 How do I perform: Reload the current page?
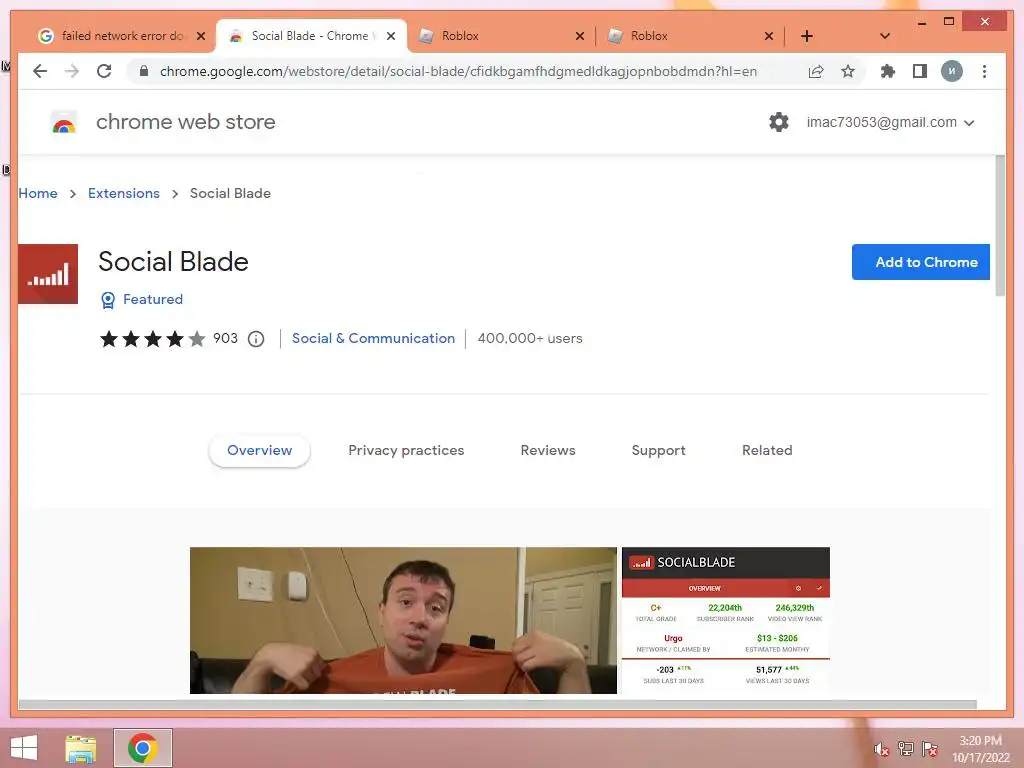(104, 71)
